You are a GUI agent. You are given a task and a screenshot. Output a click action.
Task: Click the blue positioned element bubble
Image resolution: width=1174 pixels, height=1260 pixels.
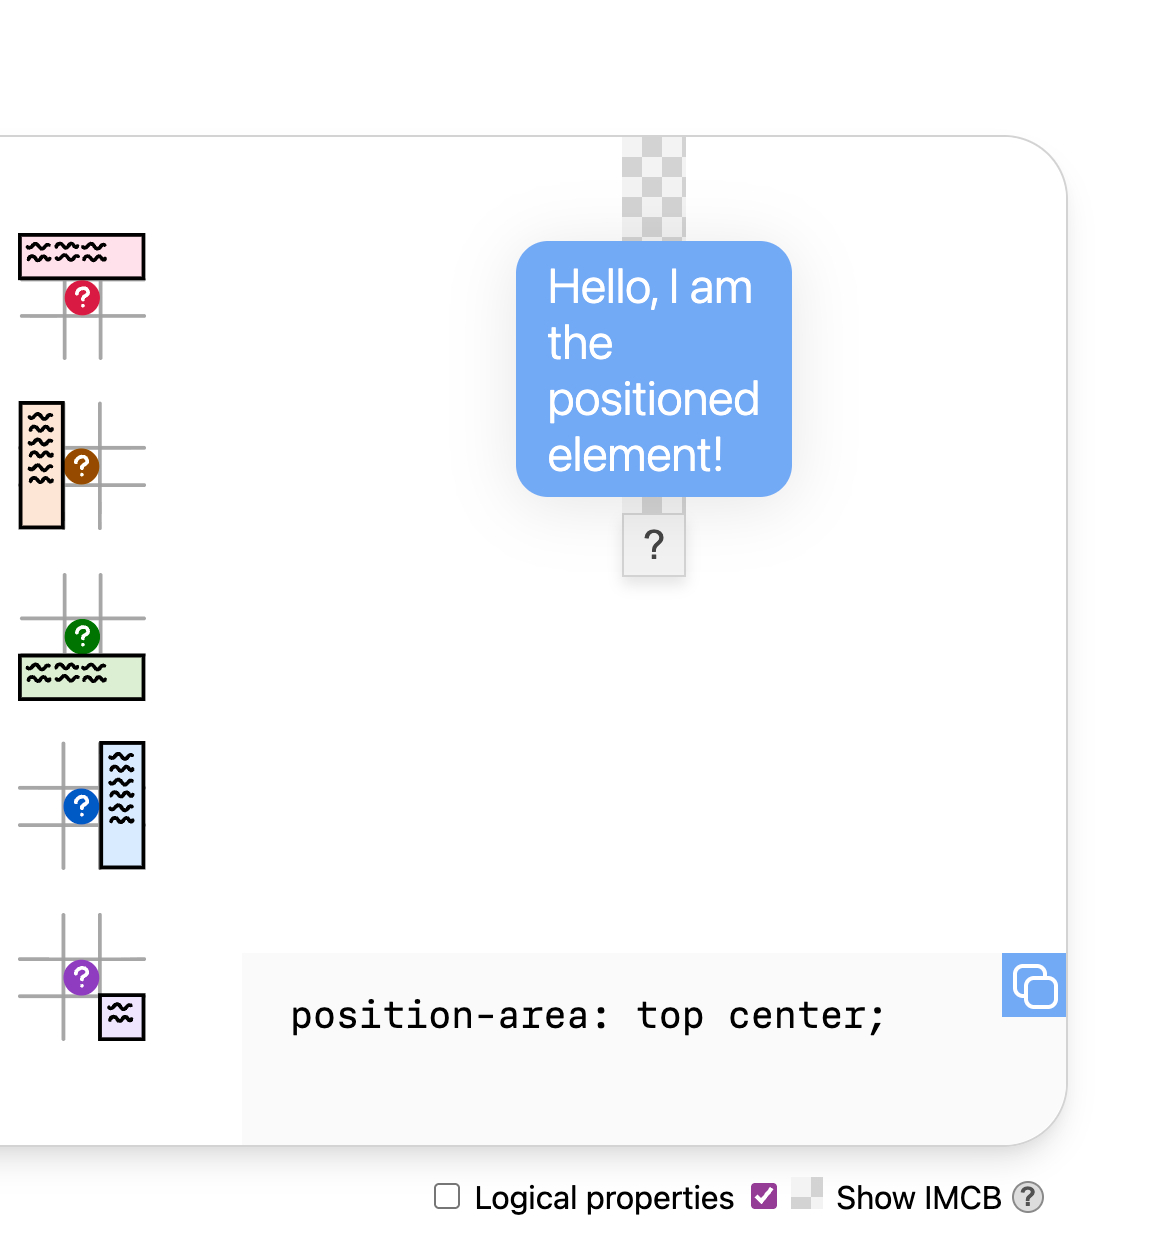[x=654, y=369]
